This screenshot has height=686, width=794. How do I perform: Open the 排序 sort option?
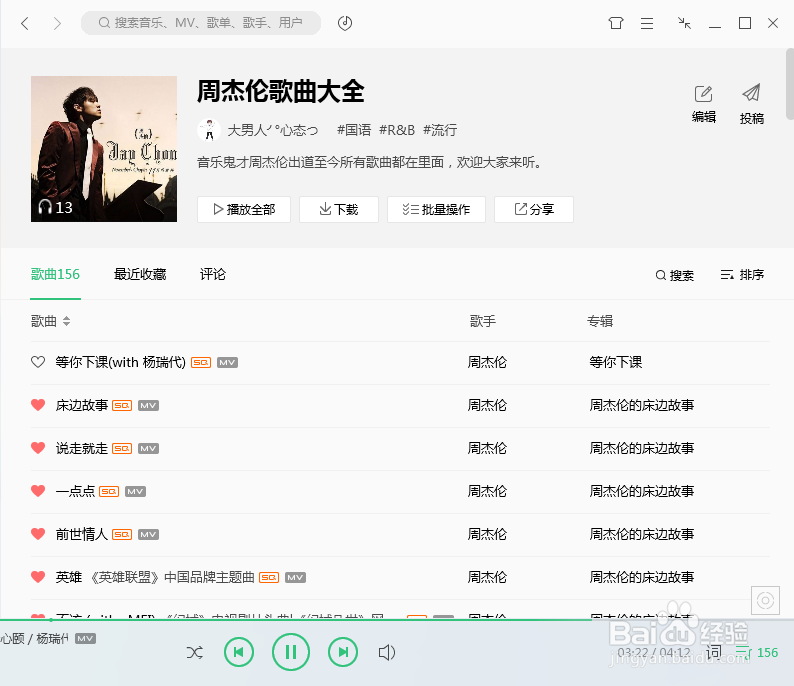742,275
